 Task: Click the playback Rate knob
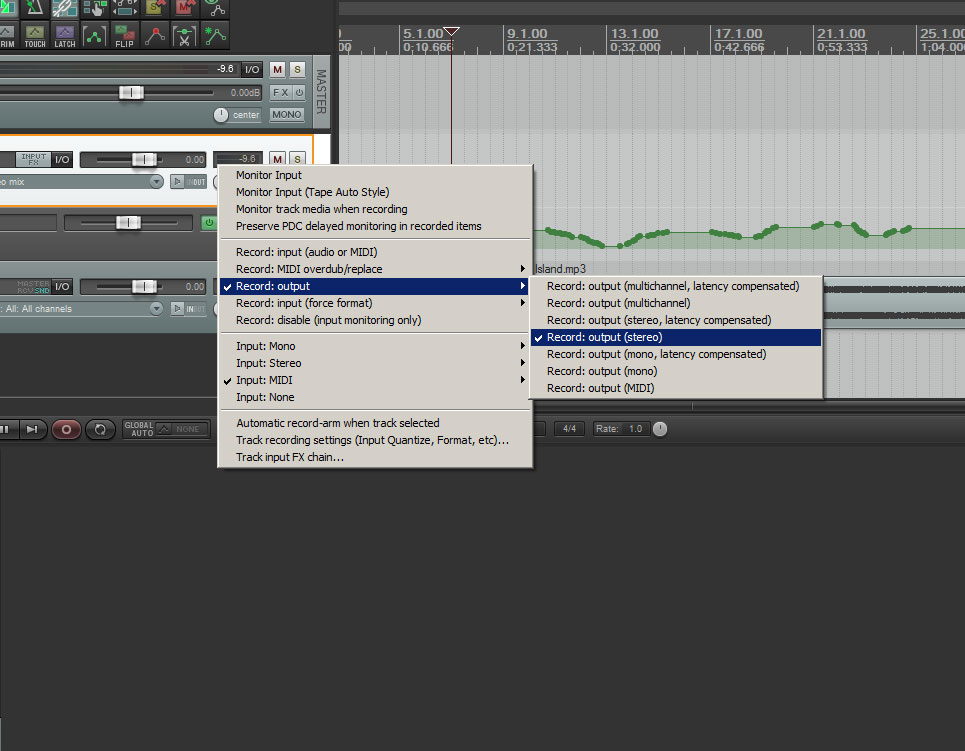pyautogui.click(x=660, y=429)
